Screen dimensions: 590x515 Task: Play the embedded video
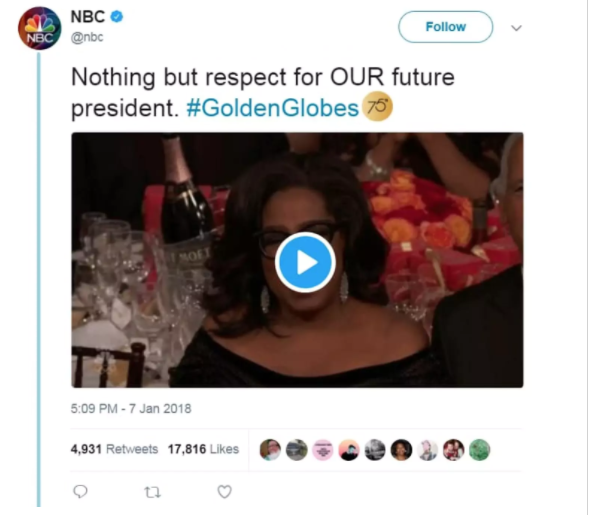[x=305, y=262]
